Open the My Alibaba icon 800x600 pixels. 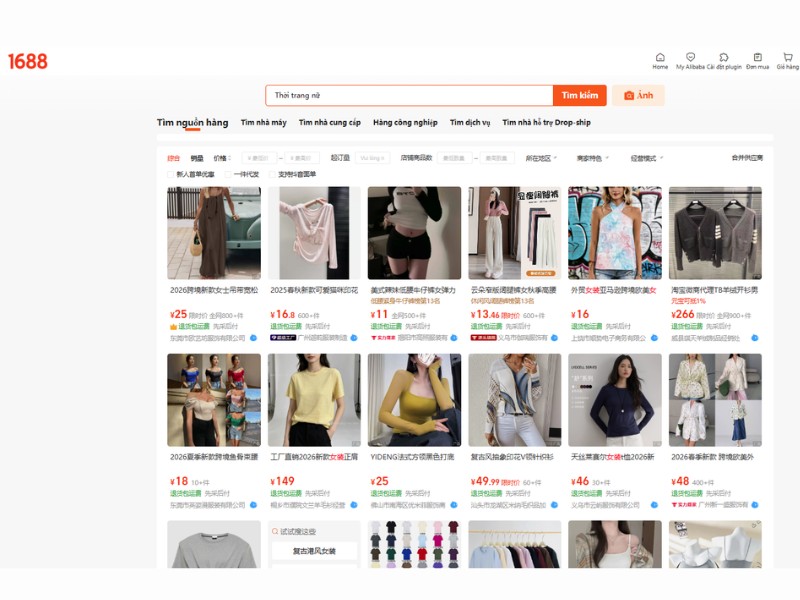[690, 57]
